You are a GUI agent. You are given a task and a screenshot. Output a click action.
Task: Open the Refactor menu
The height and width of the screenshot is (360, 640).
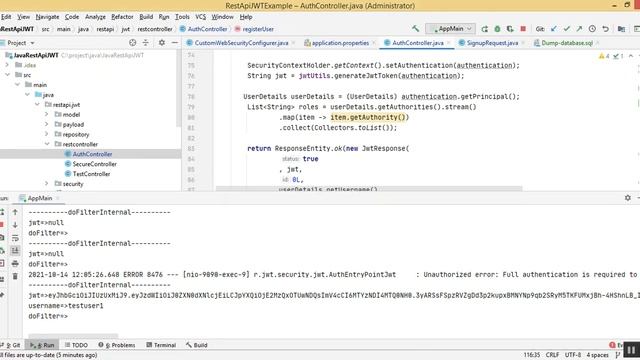(122, 17)
